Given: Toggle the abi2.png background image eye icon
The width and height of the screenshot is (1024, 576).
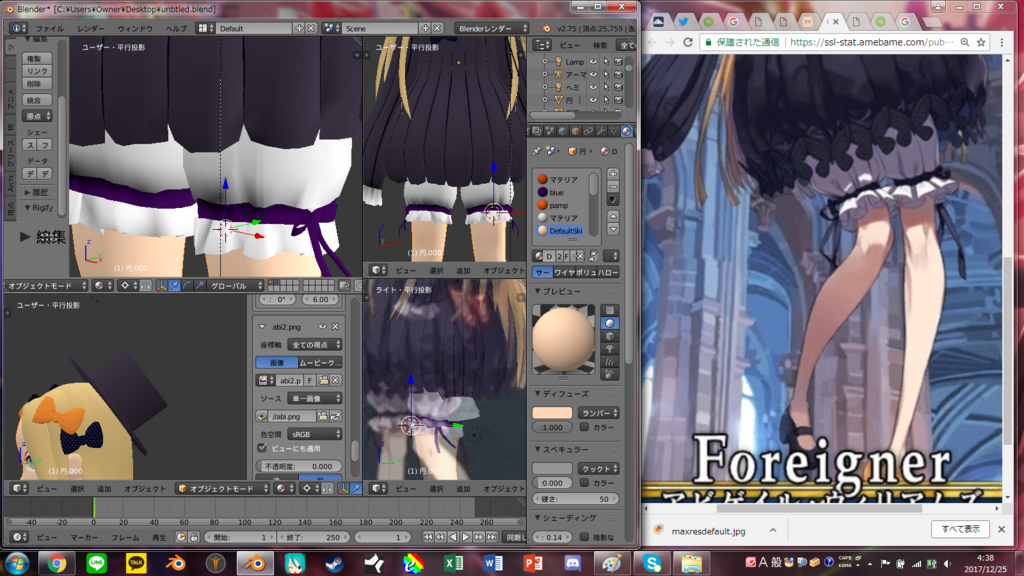Looking at the screenshot, I should pos(322,327).
